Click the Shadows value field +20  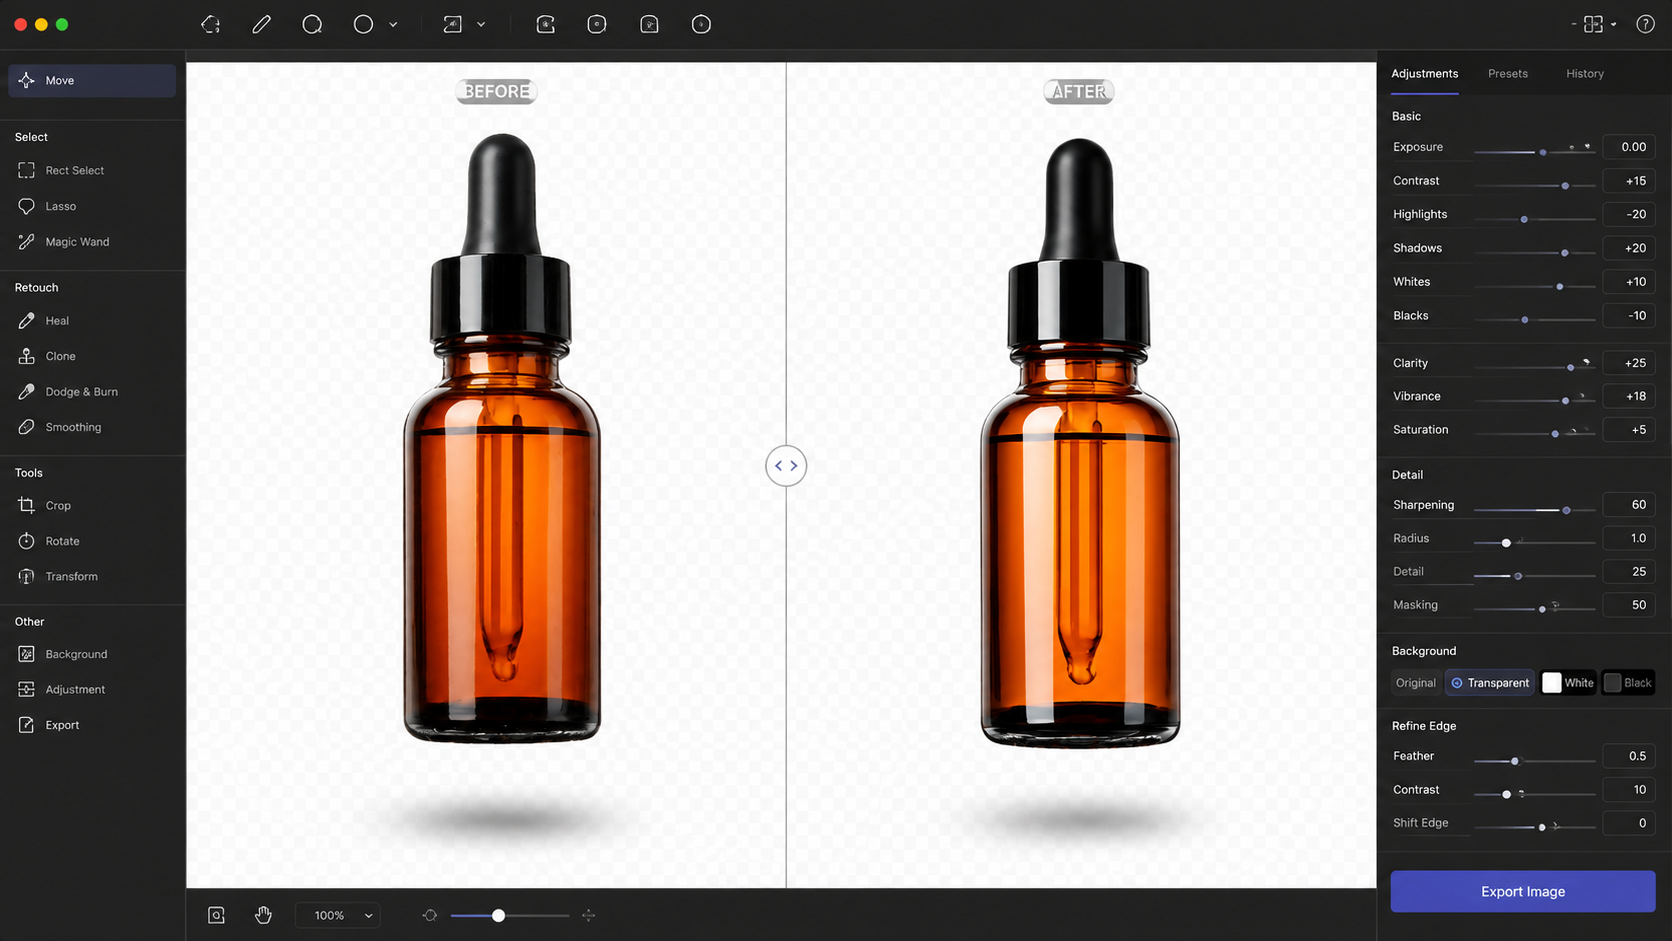[1629, 248]
